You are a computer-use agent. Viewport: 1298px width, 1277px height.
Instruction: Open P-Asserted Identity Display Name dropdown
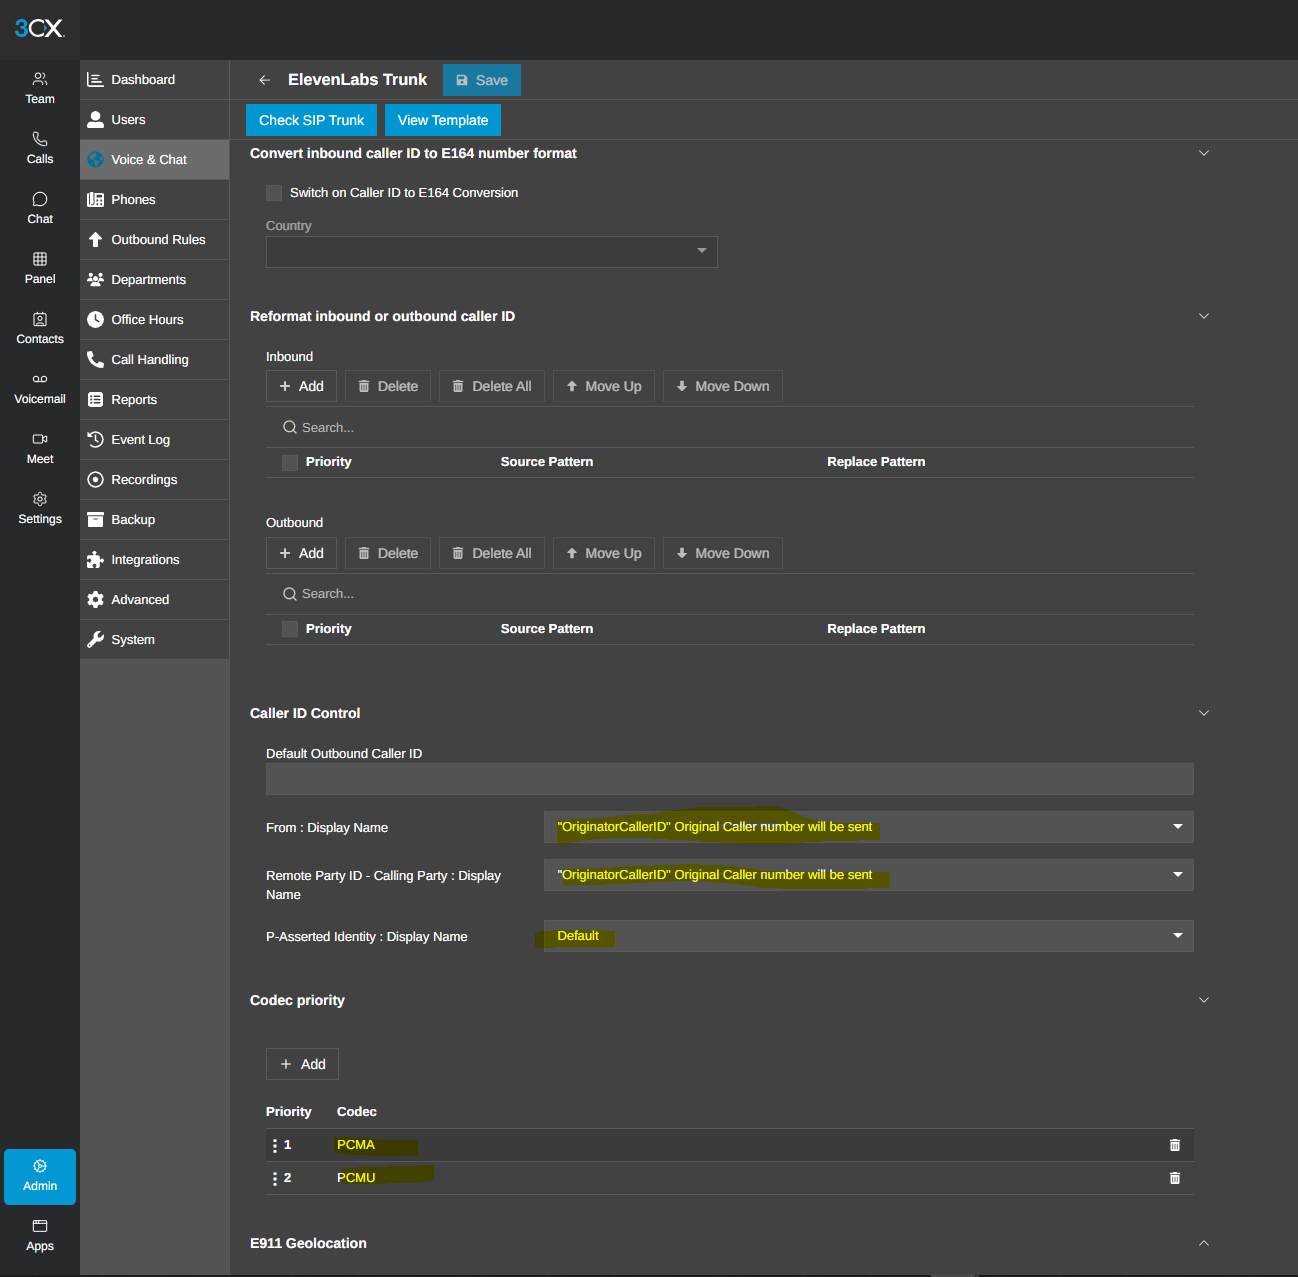pos(868,936)
